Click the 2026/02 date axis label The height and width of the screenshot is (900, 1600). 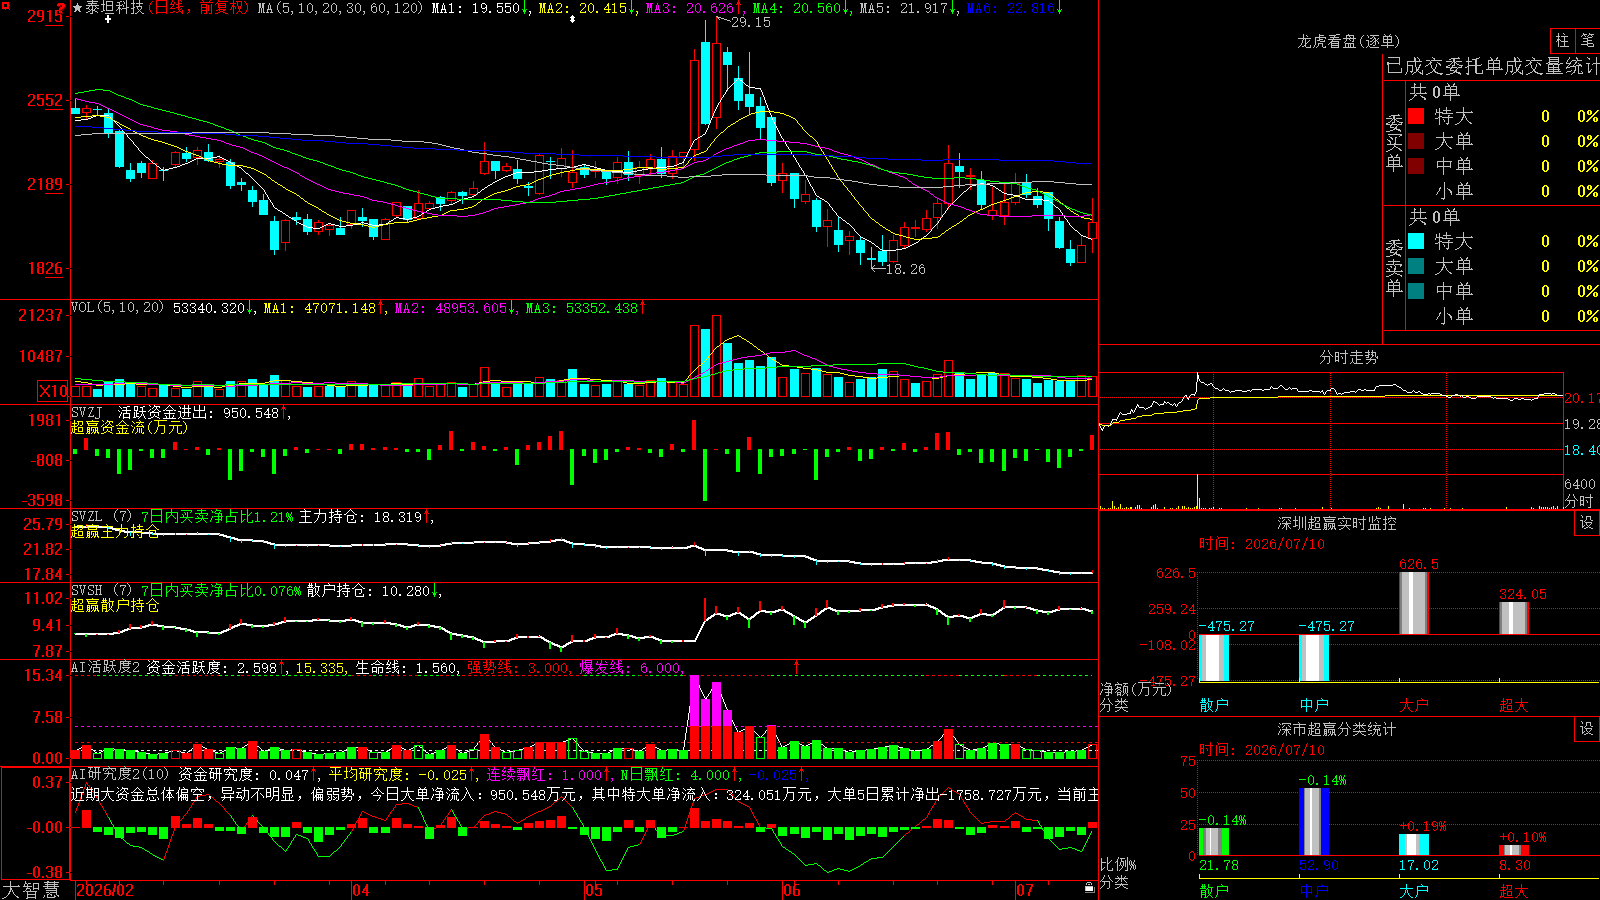click(105, 890)
